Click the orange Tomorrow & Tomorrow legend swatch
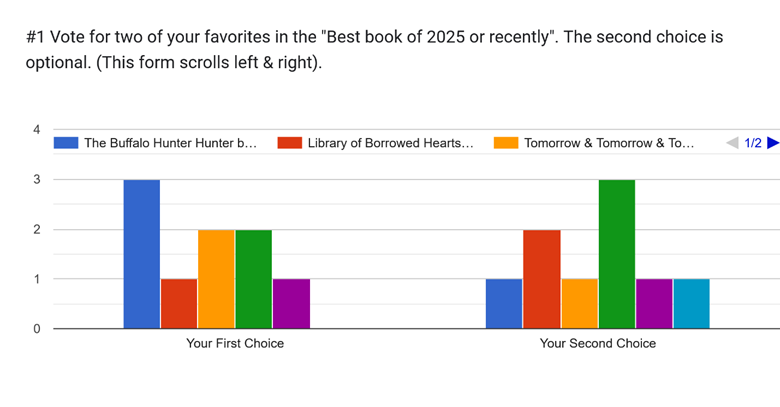 (x=506, y=143)
